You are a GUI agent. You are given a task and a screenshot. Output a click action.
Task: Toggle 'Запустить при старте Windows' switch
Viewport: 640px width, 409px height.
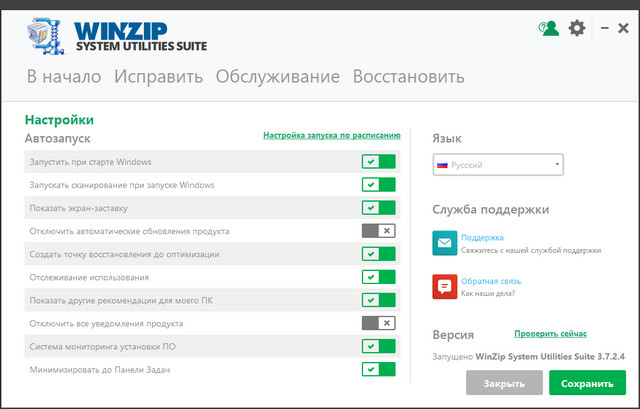tap(379, 161)
